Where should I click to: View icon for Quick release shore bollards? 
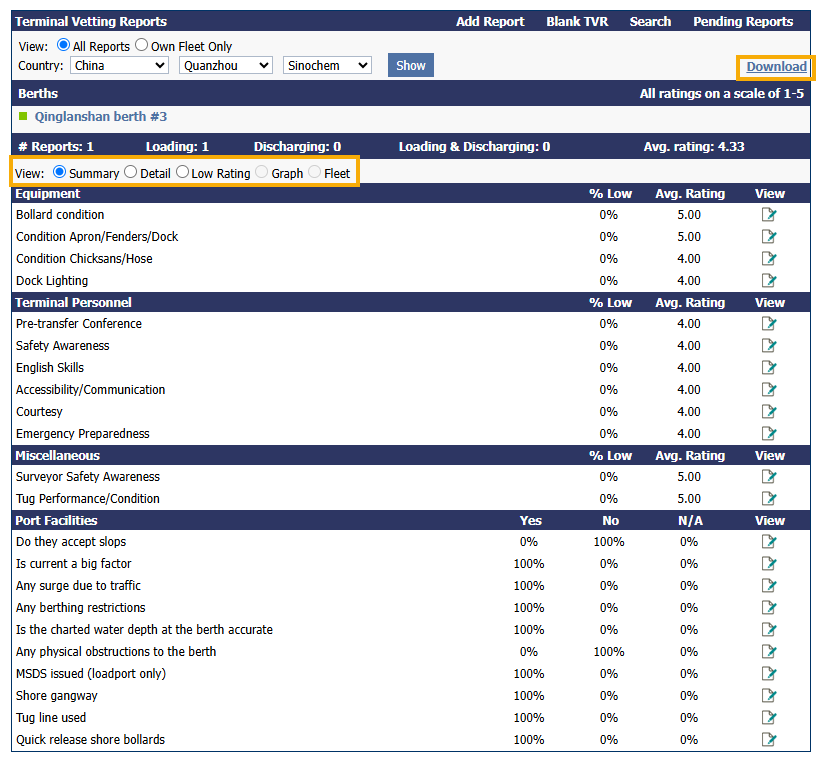(769, 740)
